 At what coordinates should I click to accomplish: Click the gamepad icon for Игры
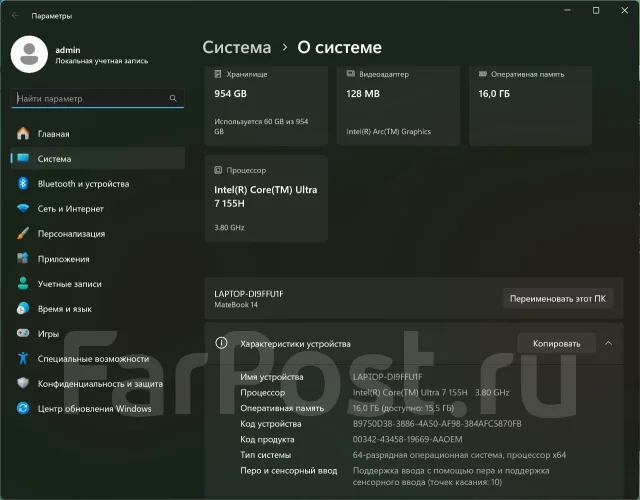(23, 333)
